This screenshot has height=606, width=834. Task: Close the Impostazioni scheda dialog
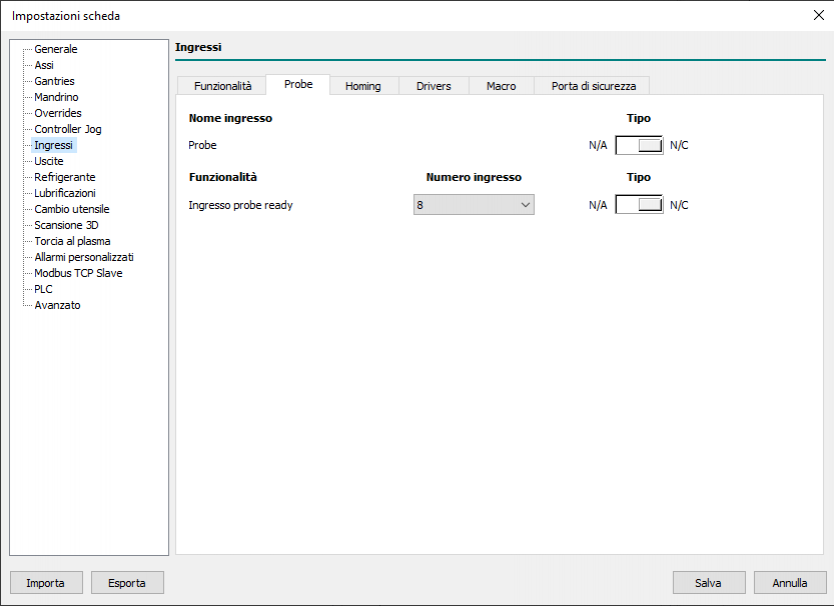(819, 15)
